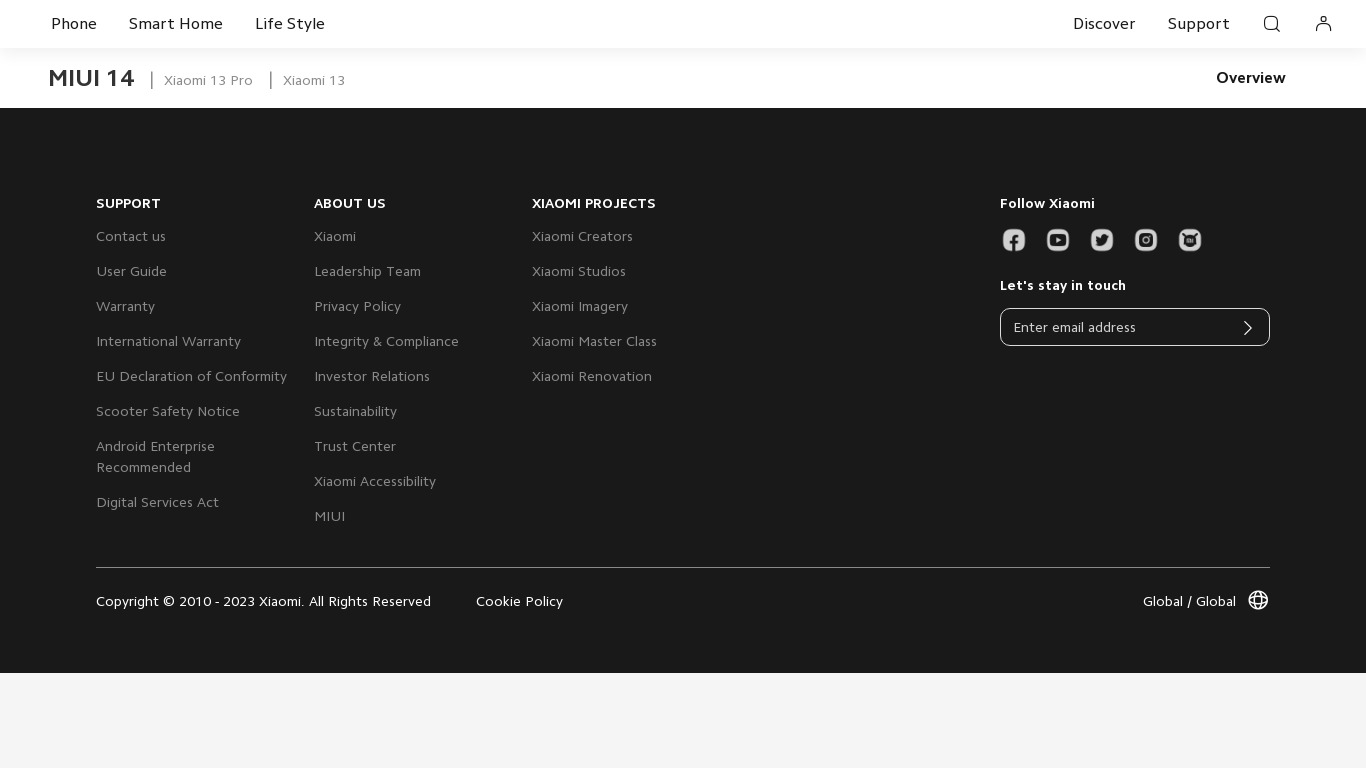Click the globe region selector icon
This screenshot has height=768, width=1366.
1259,600
